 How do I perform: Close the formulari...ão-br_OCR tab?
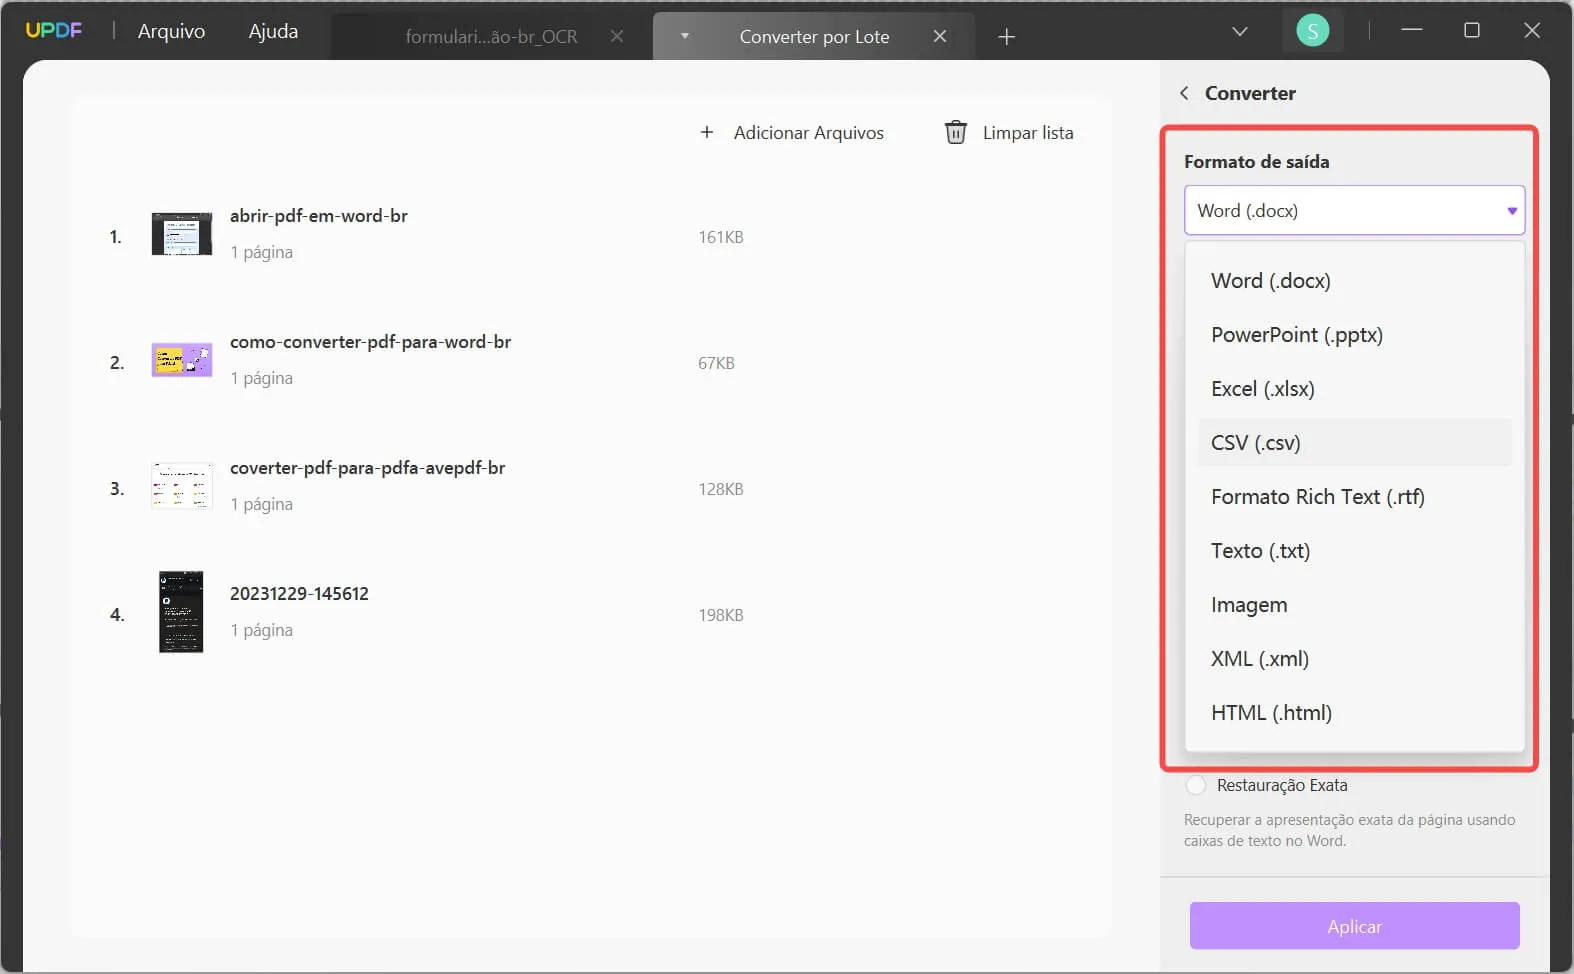click(617, 36)
